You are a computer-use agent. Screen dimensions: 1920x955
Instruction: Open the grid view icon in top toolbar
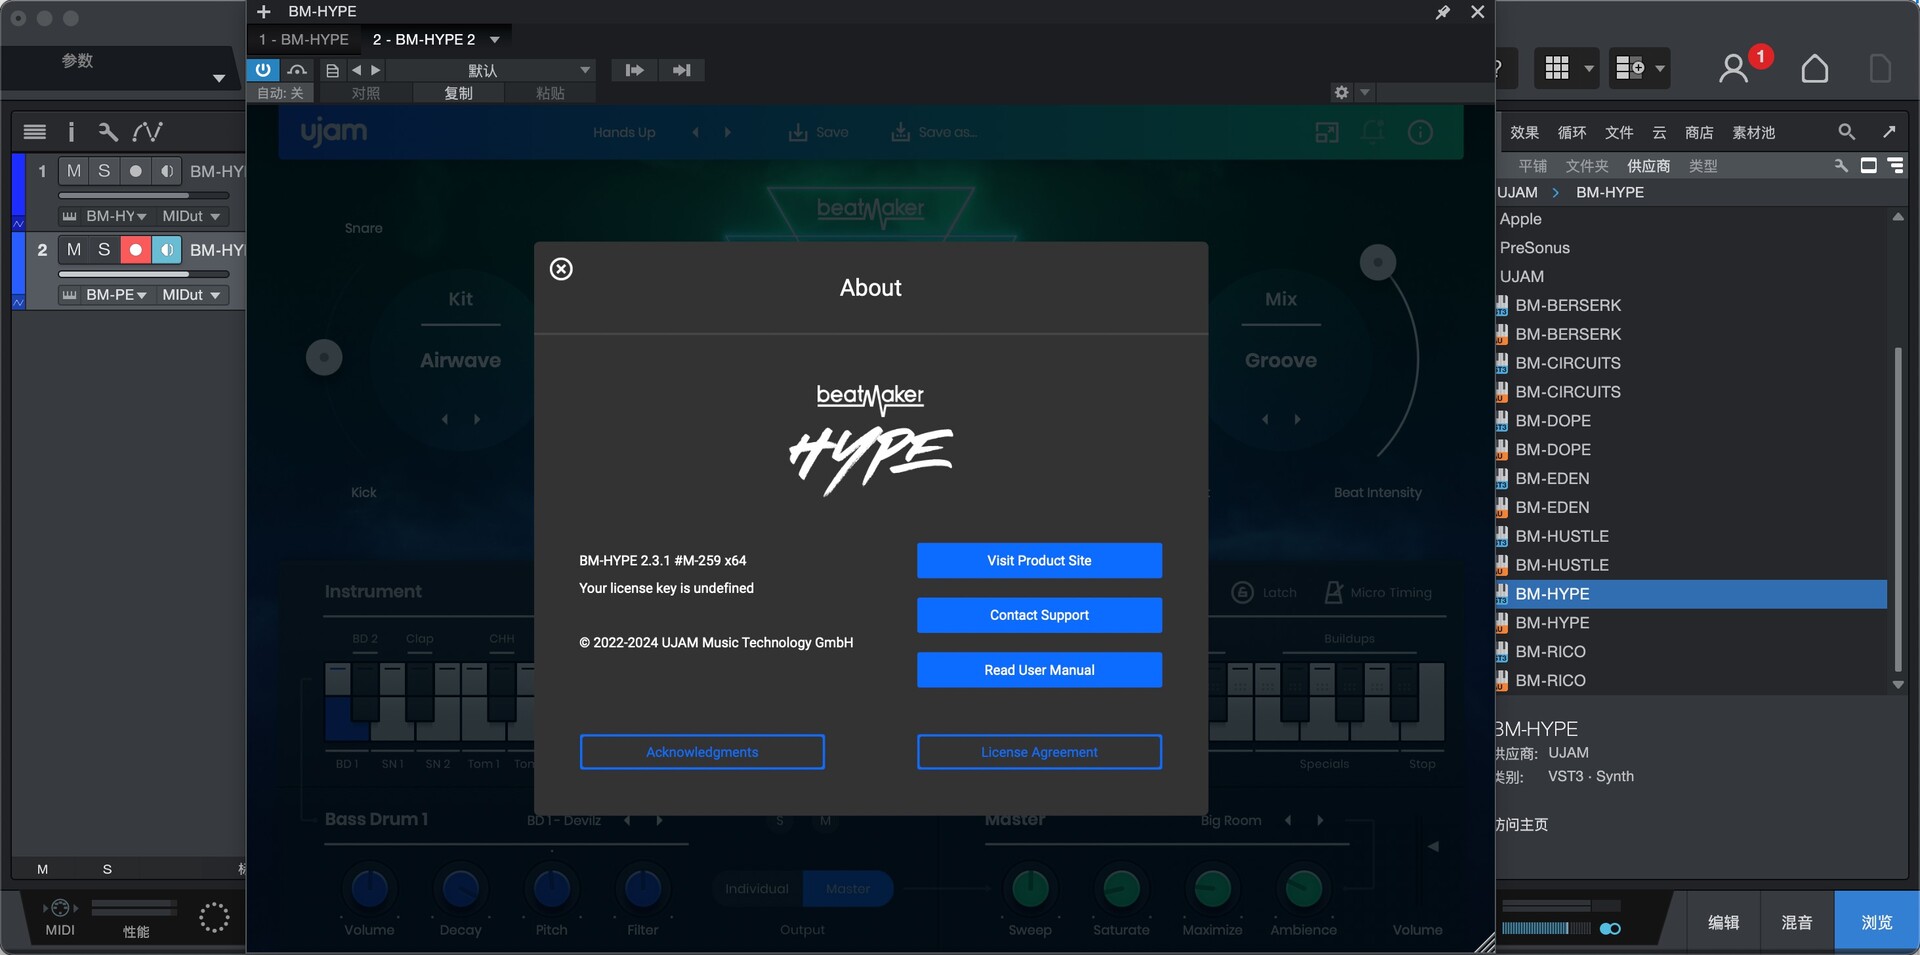(1557, 68)
